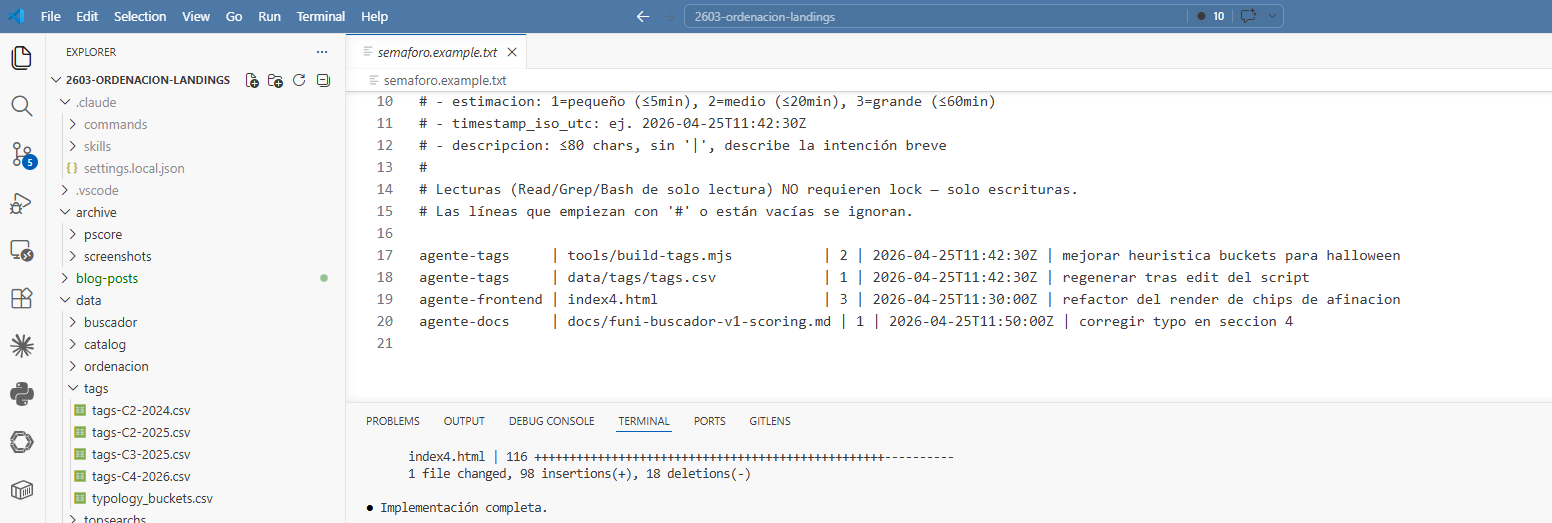Switch to the GITLENS panel tab

(769, 421)
